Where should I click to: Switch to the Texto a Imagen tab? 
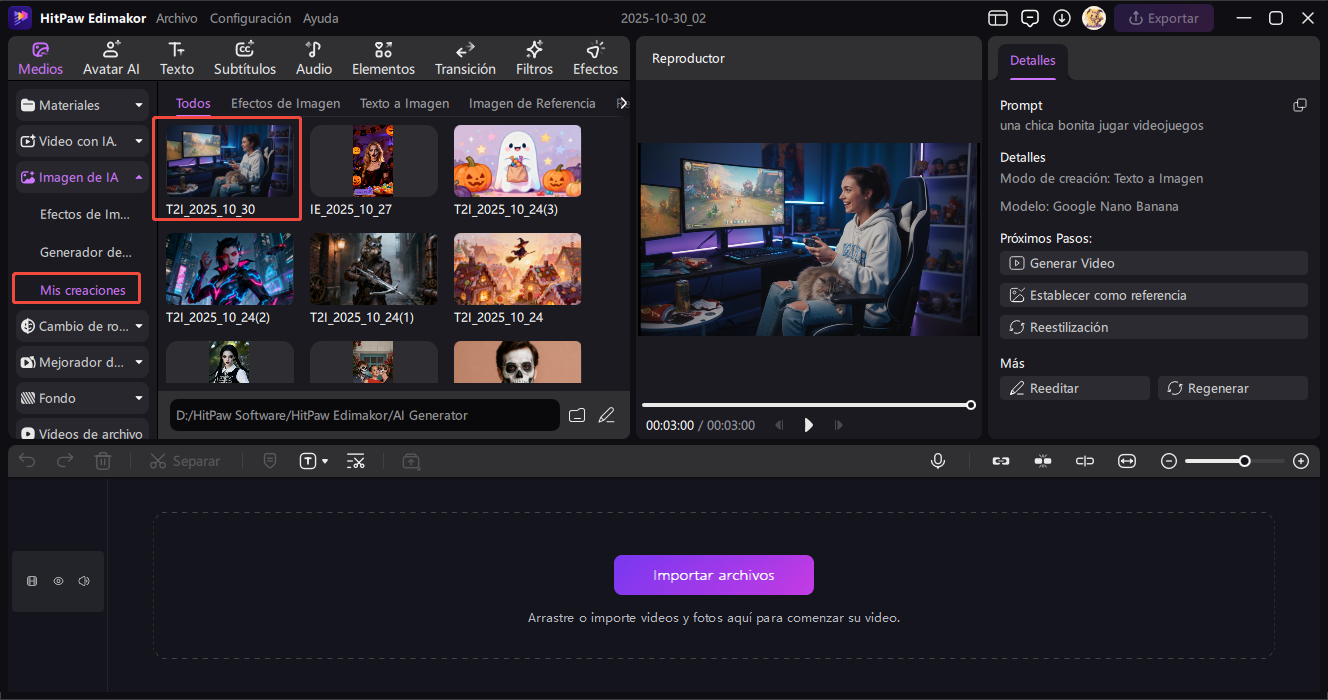pyautogui.click(x=404, y=103)
